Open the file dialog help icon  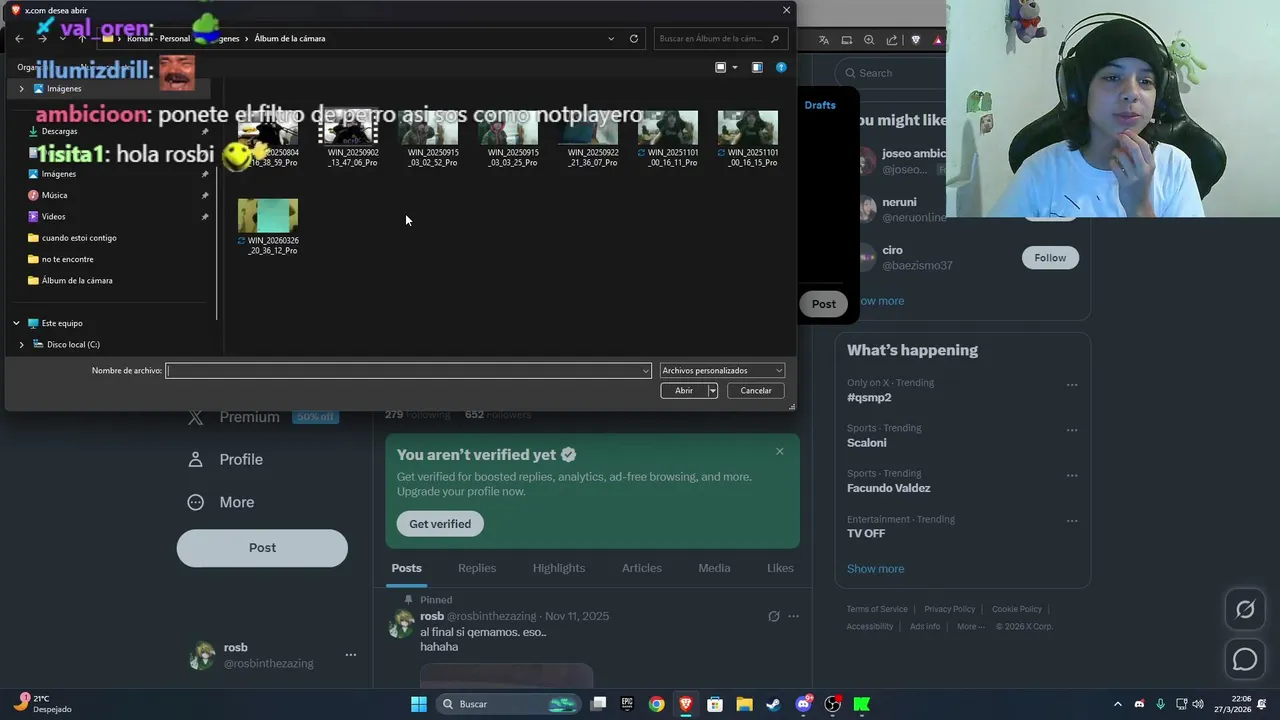tap(781, 67)
